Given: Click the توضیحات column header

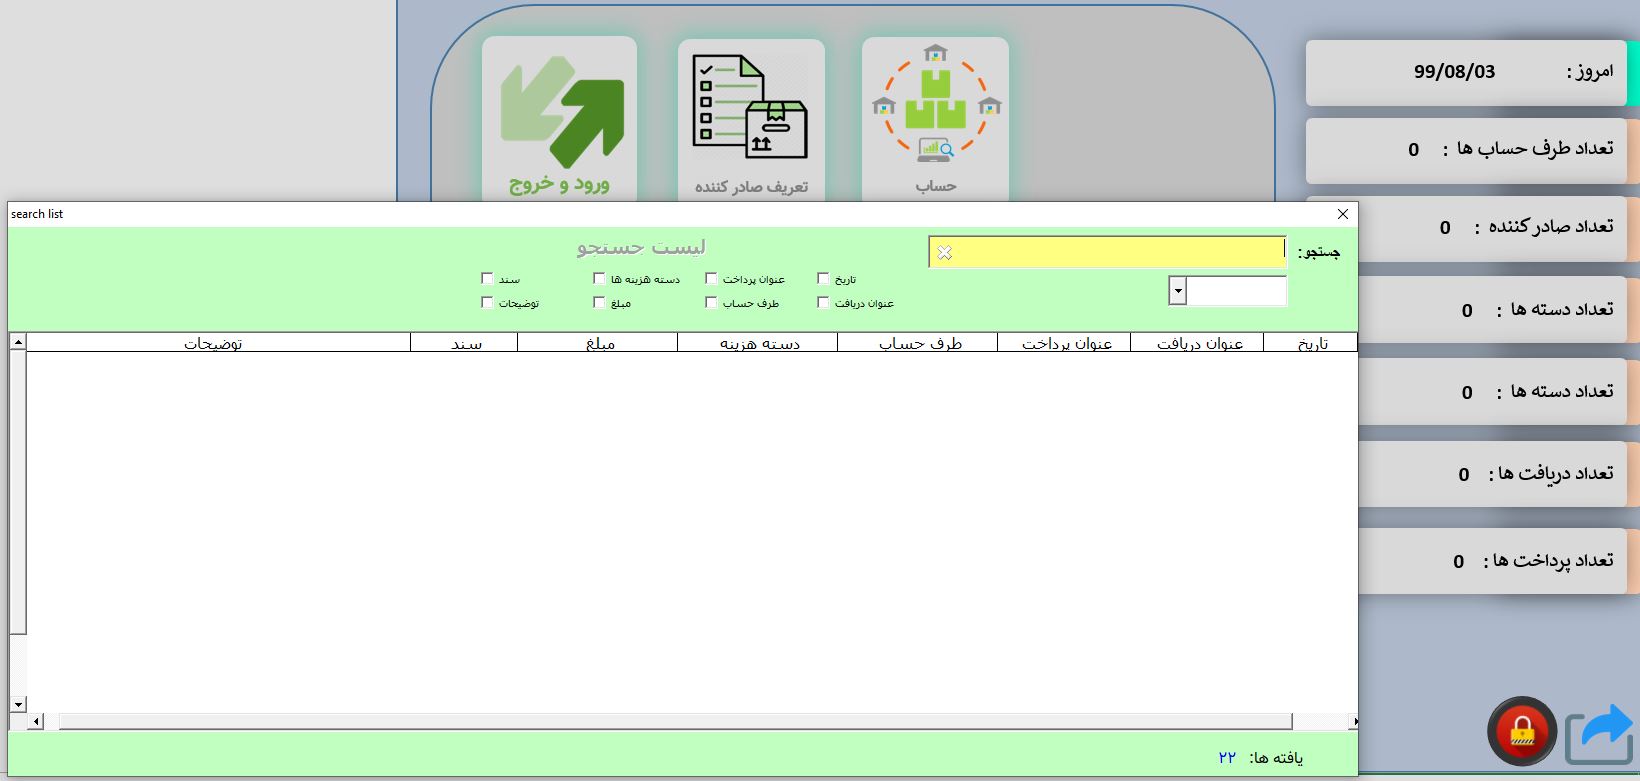Looking at the screenshot, I should [213, 343].
